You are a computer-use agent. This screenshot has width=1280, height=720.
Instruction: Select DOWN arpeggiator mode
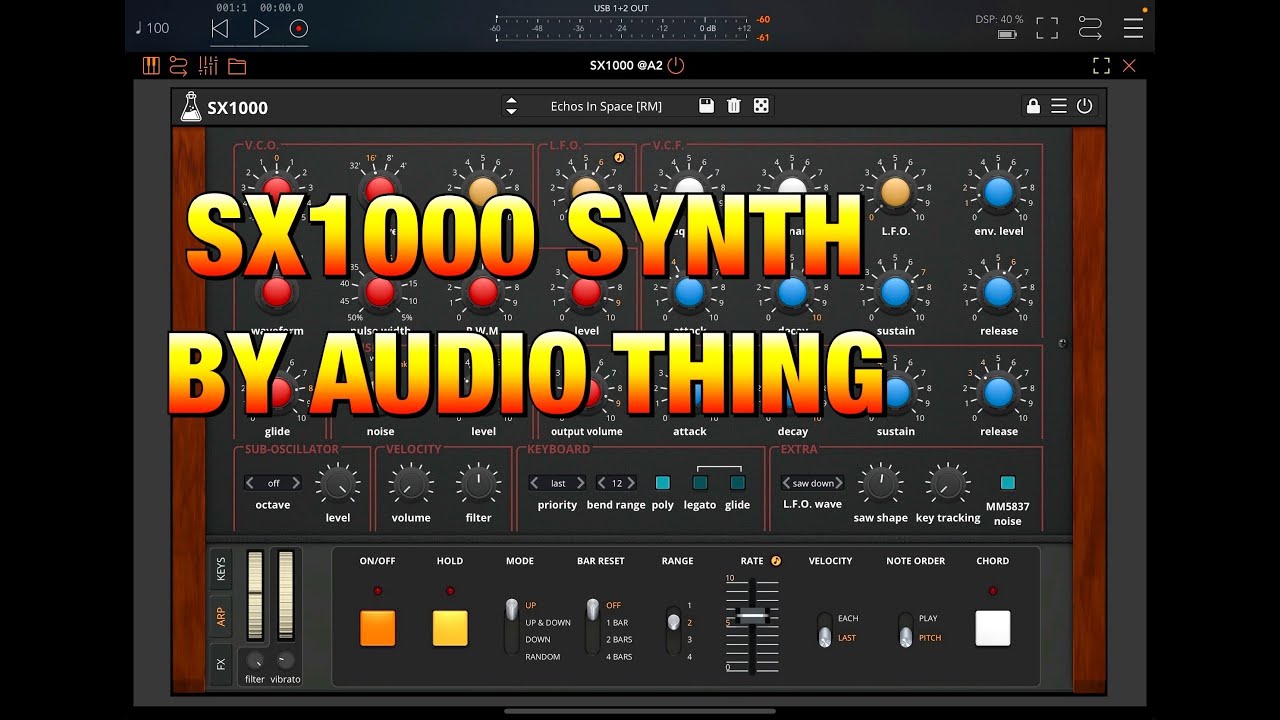pos(538,640)
